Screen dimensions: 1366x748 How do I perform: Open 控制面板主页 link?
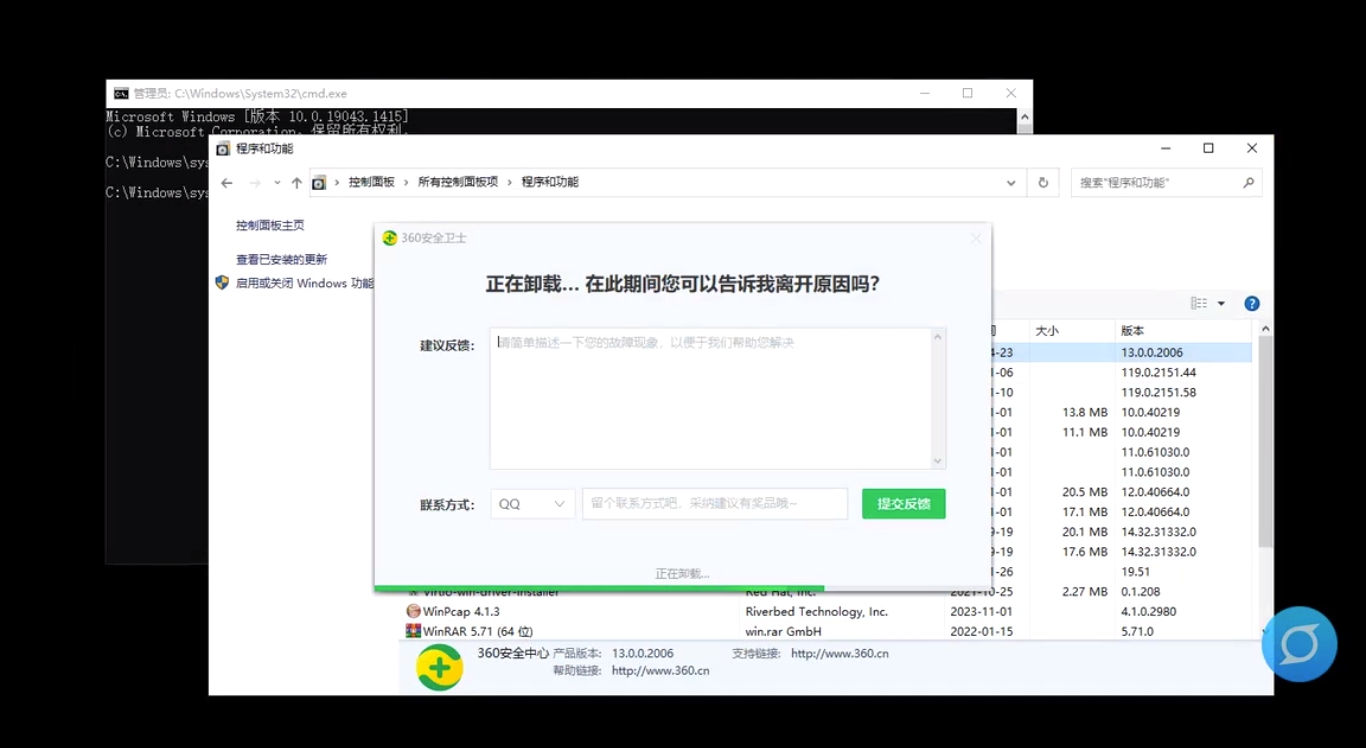coord(270,226)
